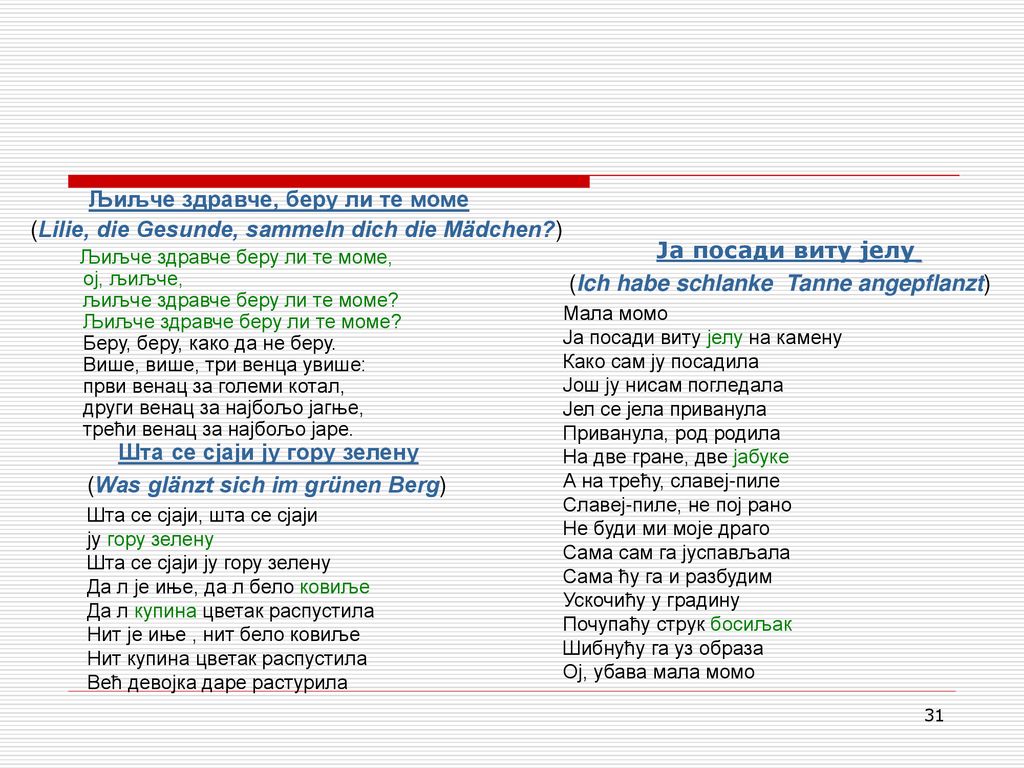The image size is (1024, 768).
Task: Click the green word 'купина'
Action: pos(165,611)
